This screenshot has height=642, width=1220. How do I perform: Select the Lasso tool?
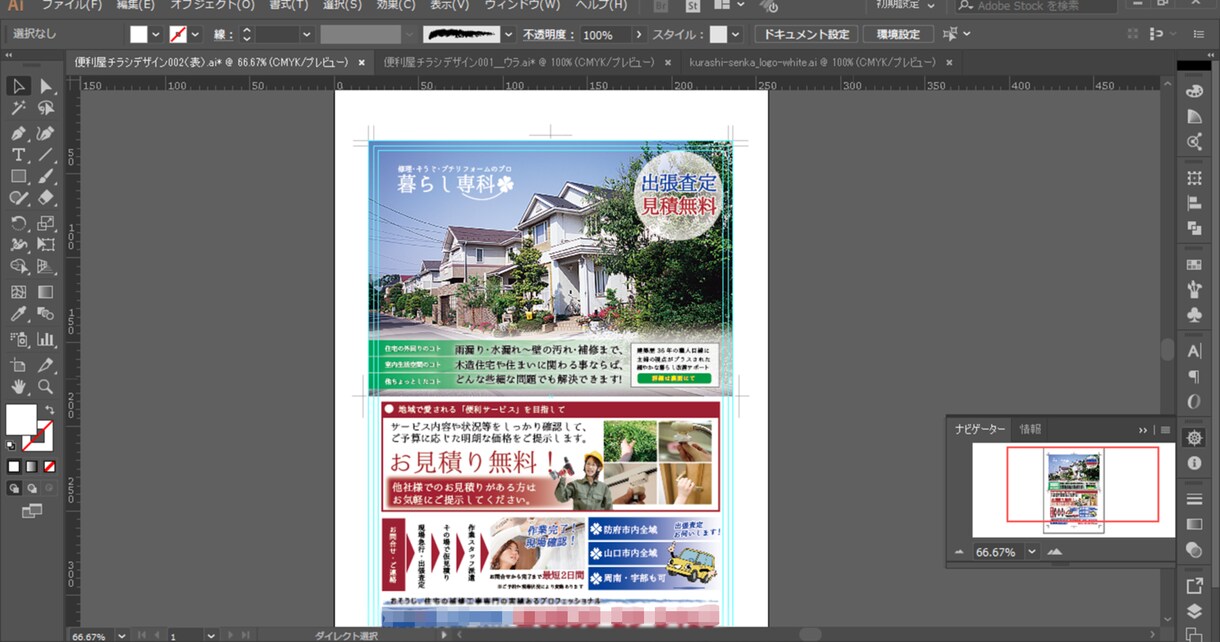pyautogui.click(x=45, y=109)
